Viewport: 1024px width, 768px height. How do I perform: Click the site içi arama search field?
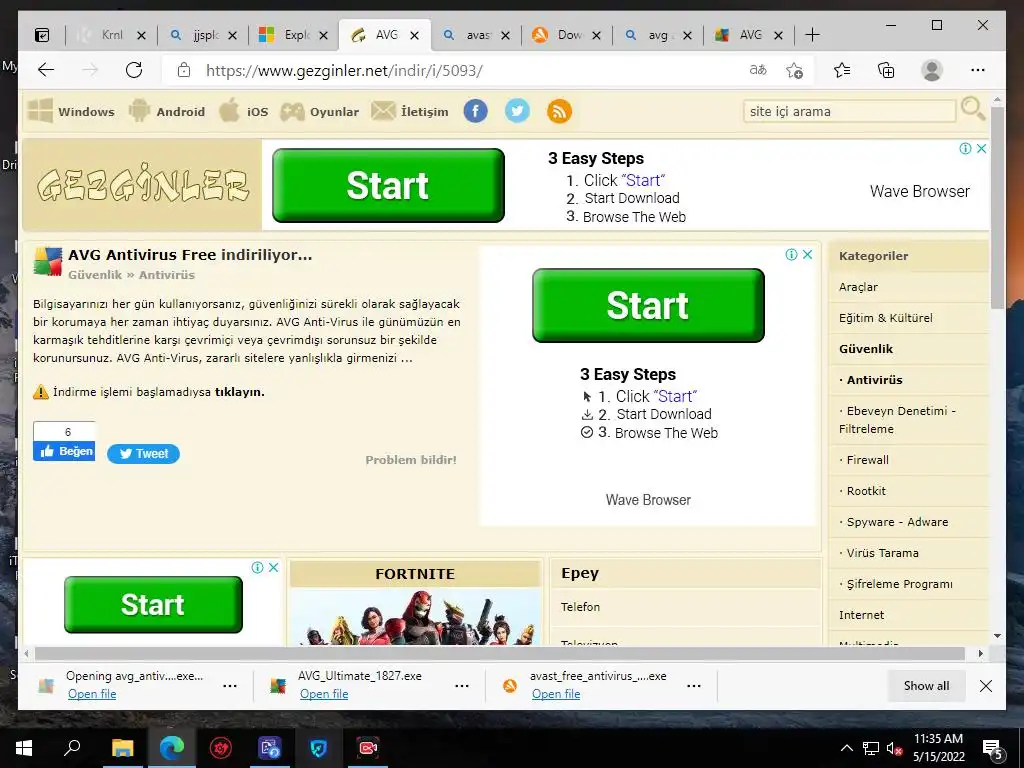[x=849, y=111]
